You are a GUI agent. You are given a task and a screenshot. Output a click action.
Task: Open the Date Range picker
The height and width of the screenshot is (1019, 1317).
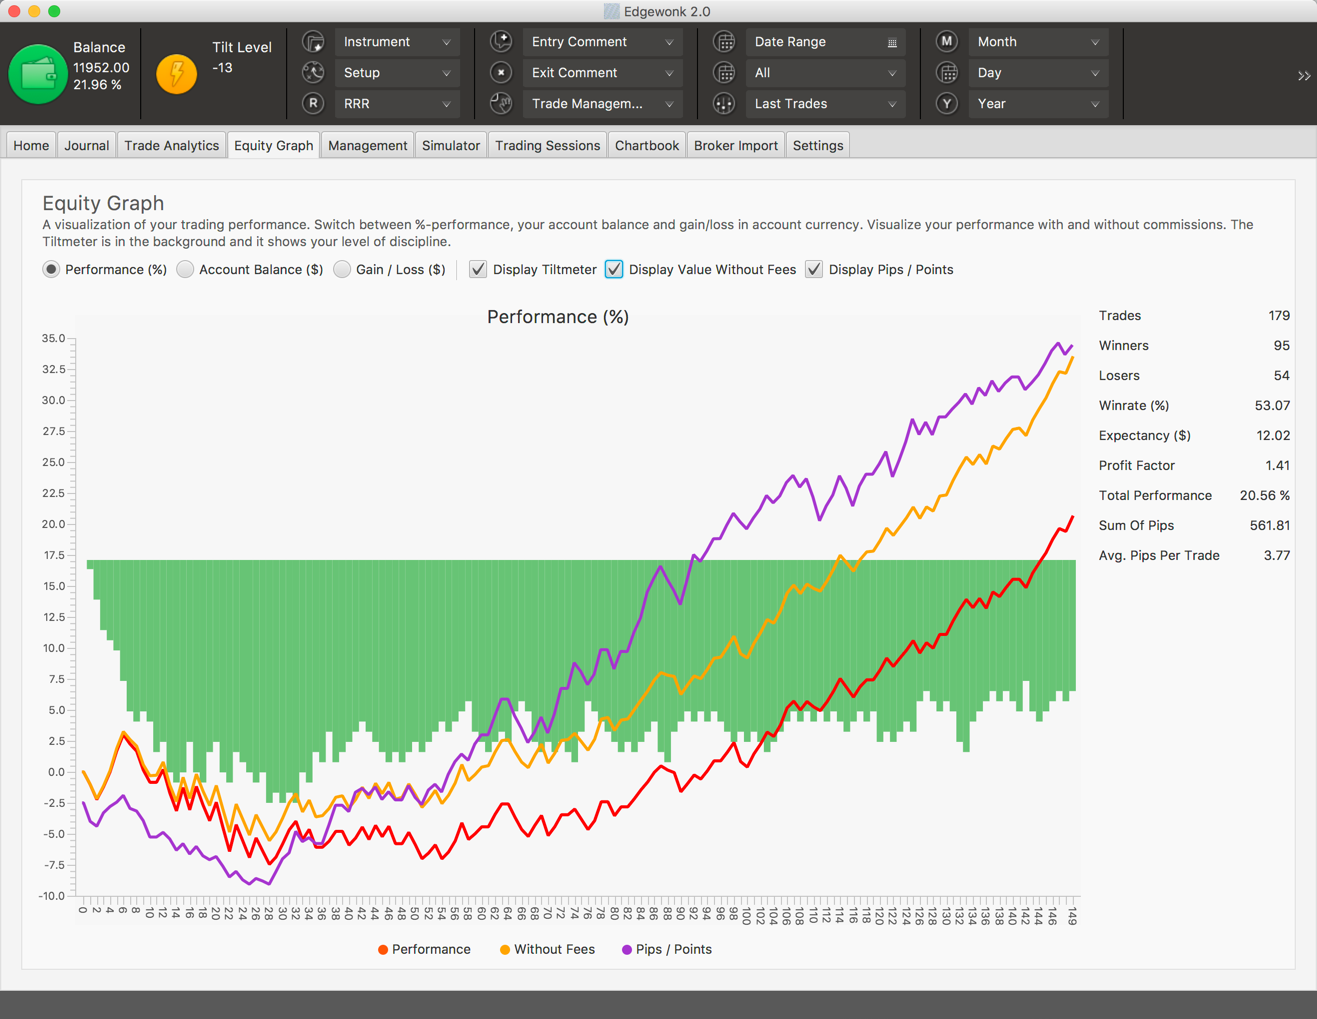click(824, 42)
